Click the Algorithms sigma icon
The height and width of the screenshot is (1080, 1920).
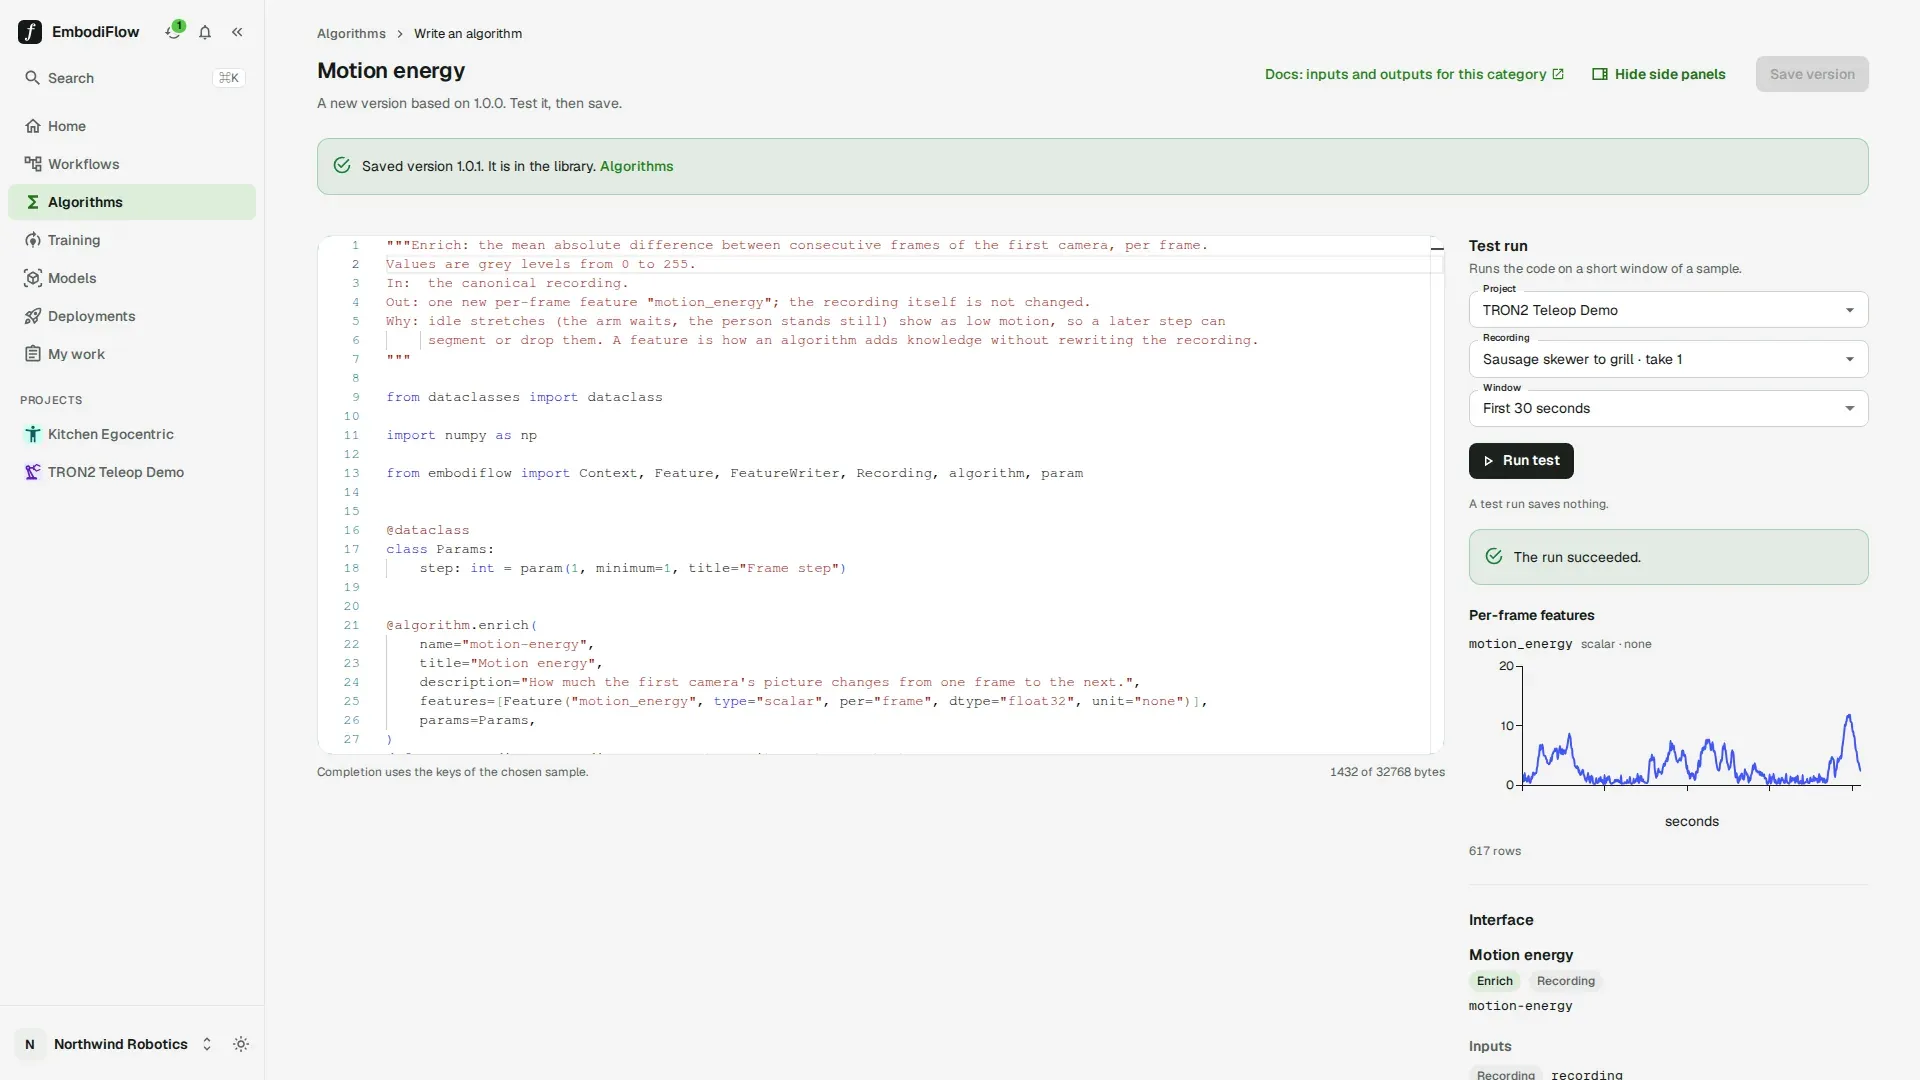click(33, 202)
